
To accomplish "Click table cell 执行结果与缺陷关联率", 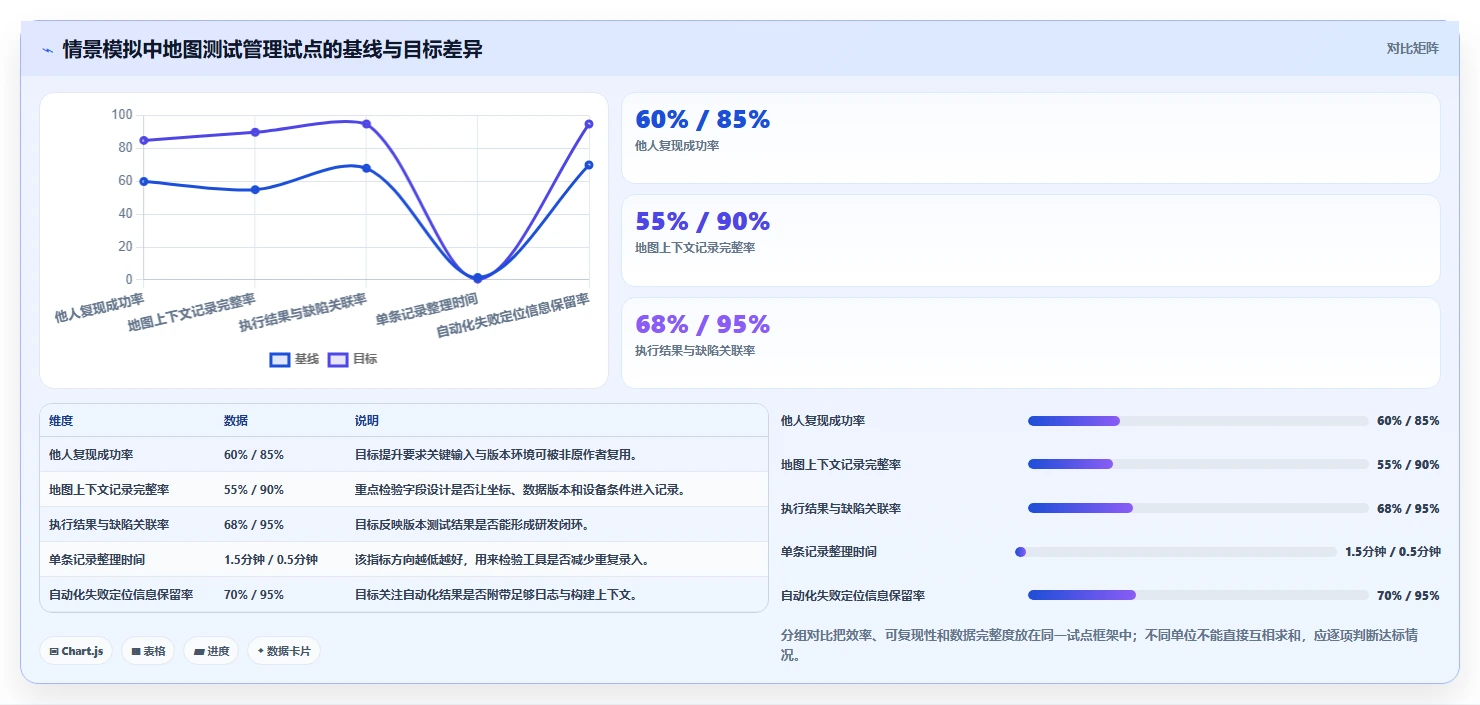I will click(x=109, y=524).
